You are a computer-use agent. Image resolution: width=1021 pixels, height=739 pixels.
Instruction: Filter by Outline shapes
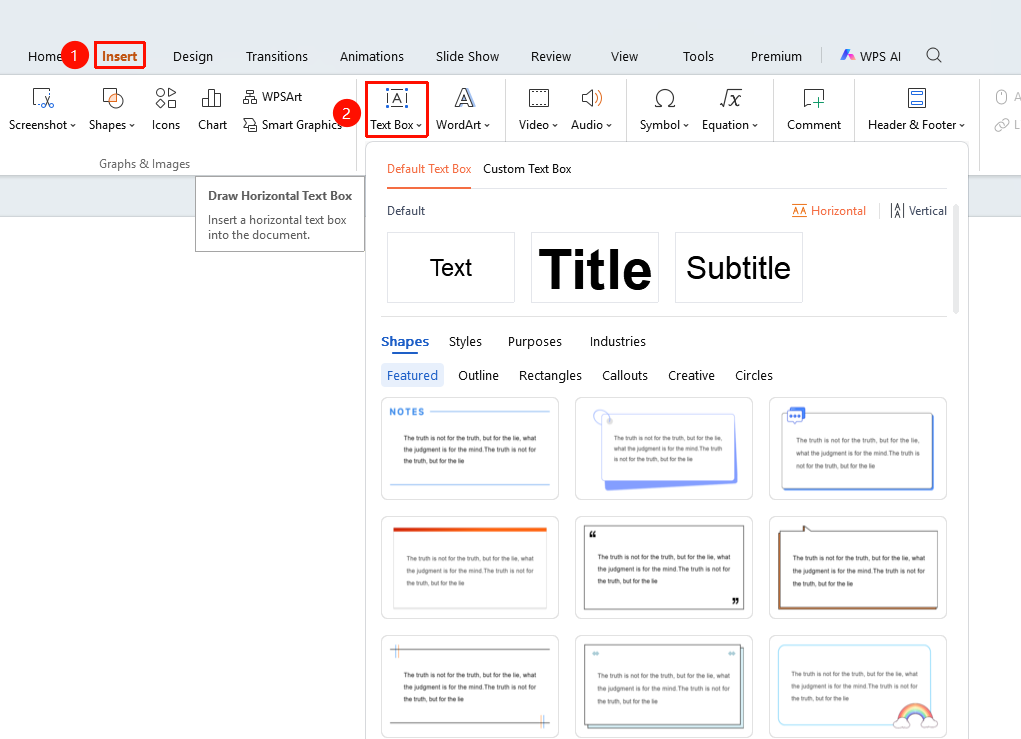[478, 375]
